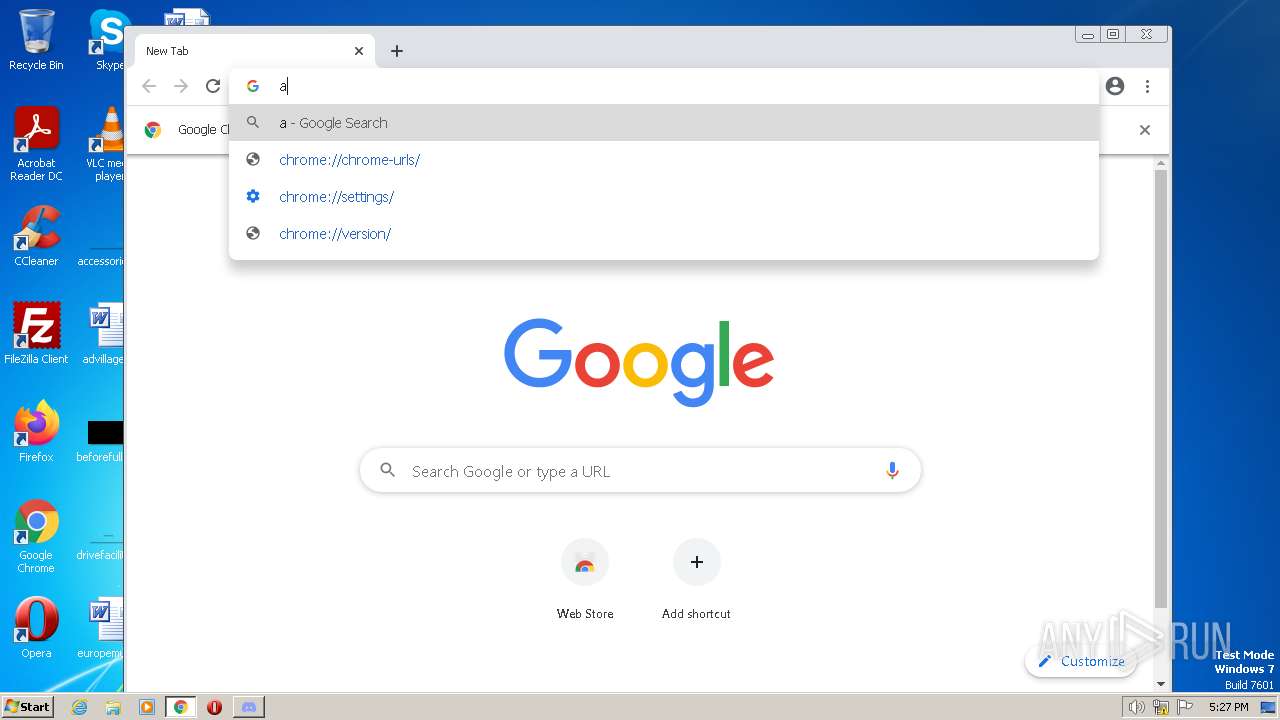The image size is (1280, 720).
Task: Open the Chrome profile avatar menu
Action: click(1115, 86)
